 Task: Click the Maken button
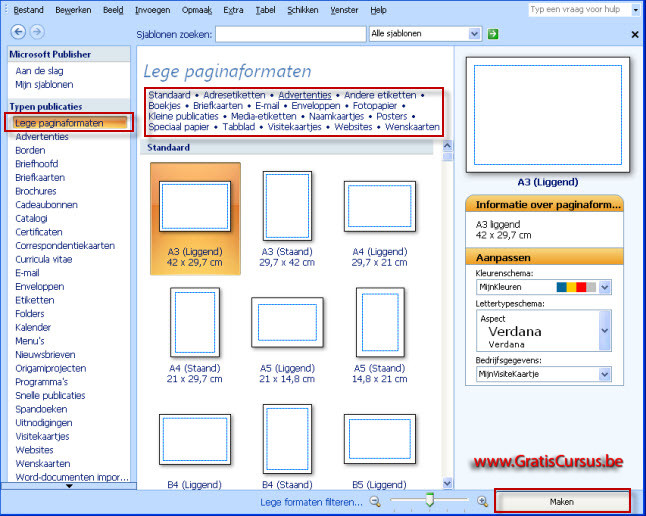click(562, 502)
